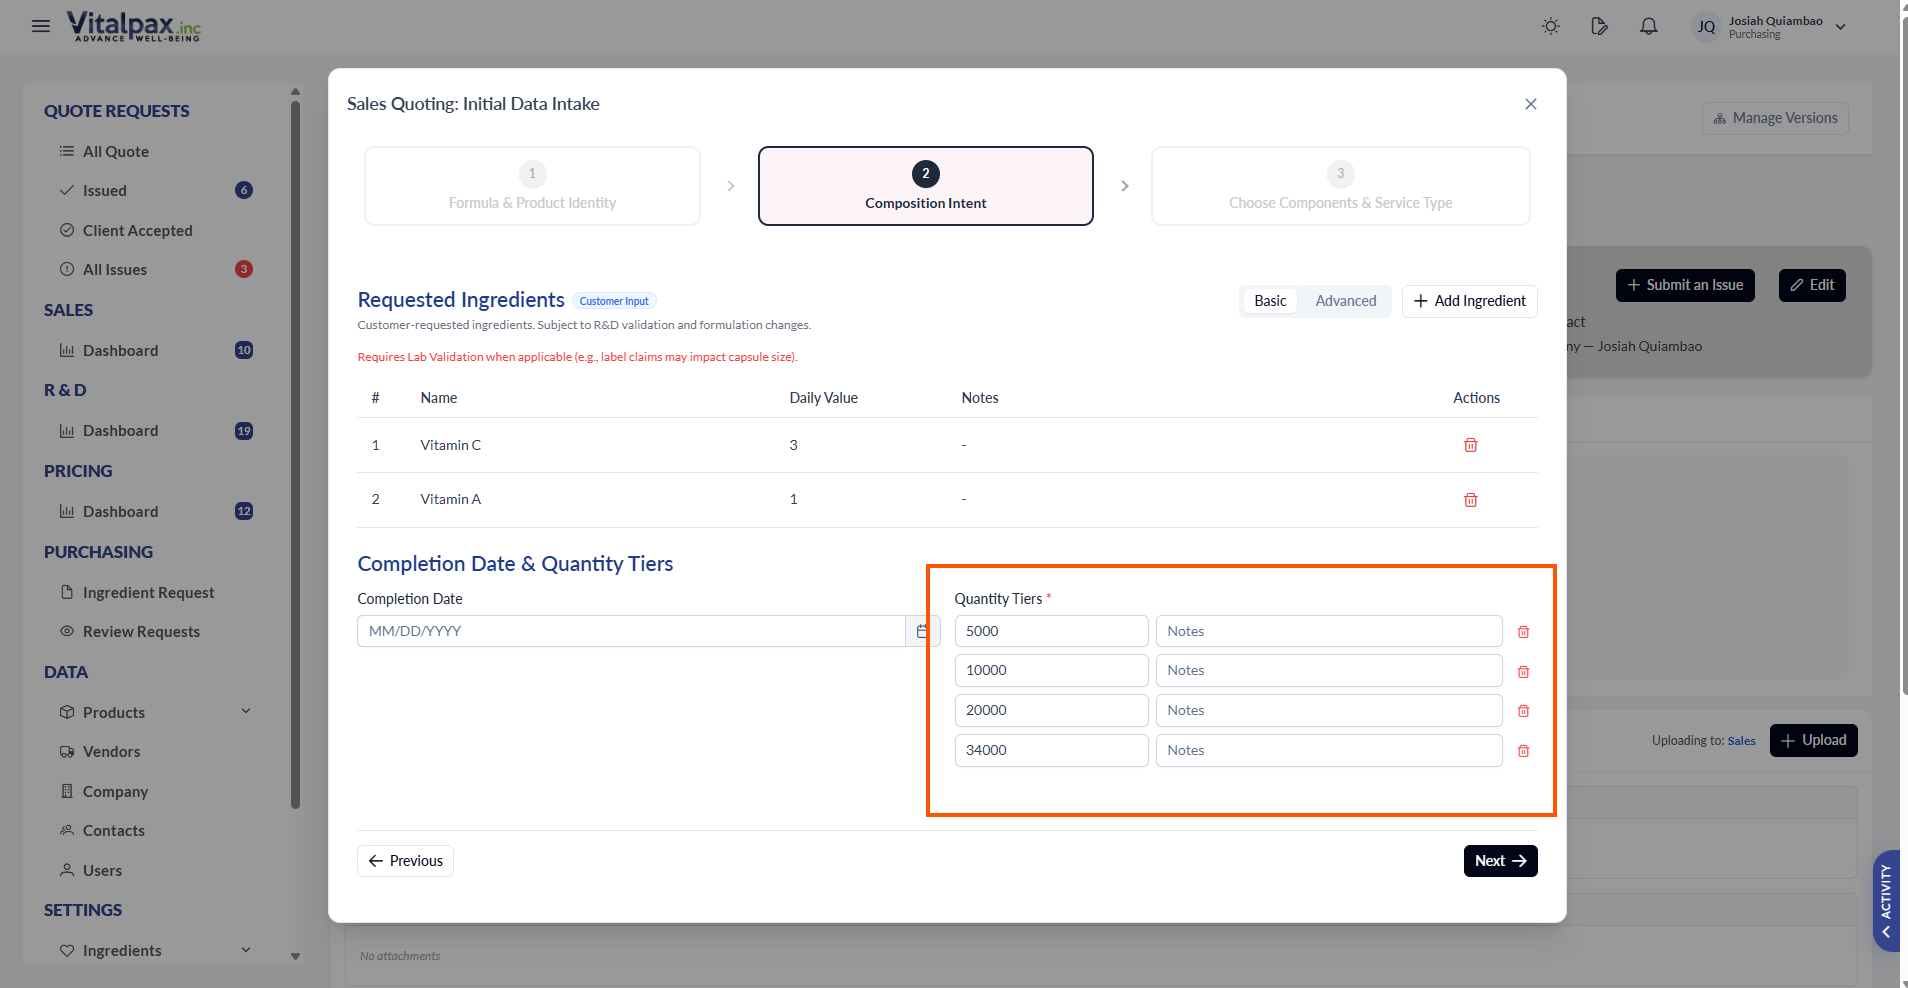Delete the Vitamin A ingredient row
1908x988 pixels.
click(1471, 500)
